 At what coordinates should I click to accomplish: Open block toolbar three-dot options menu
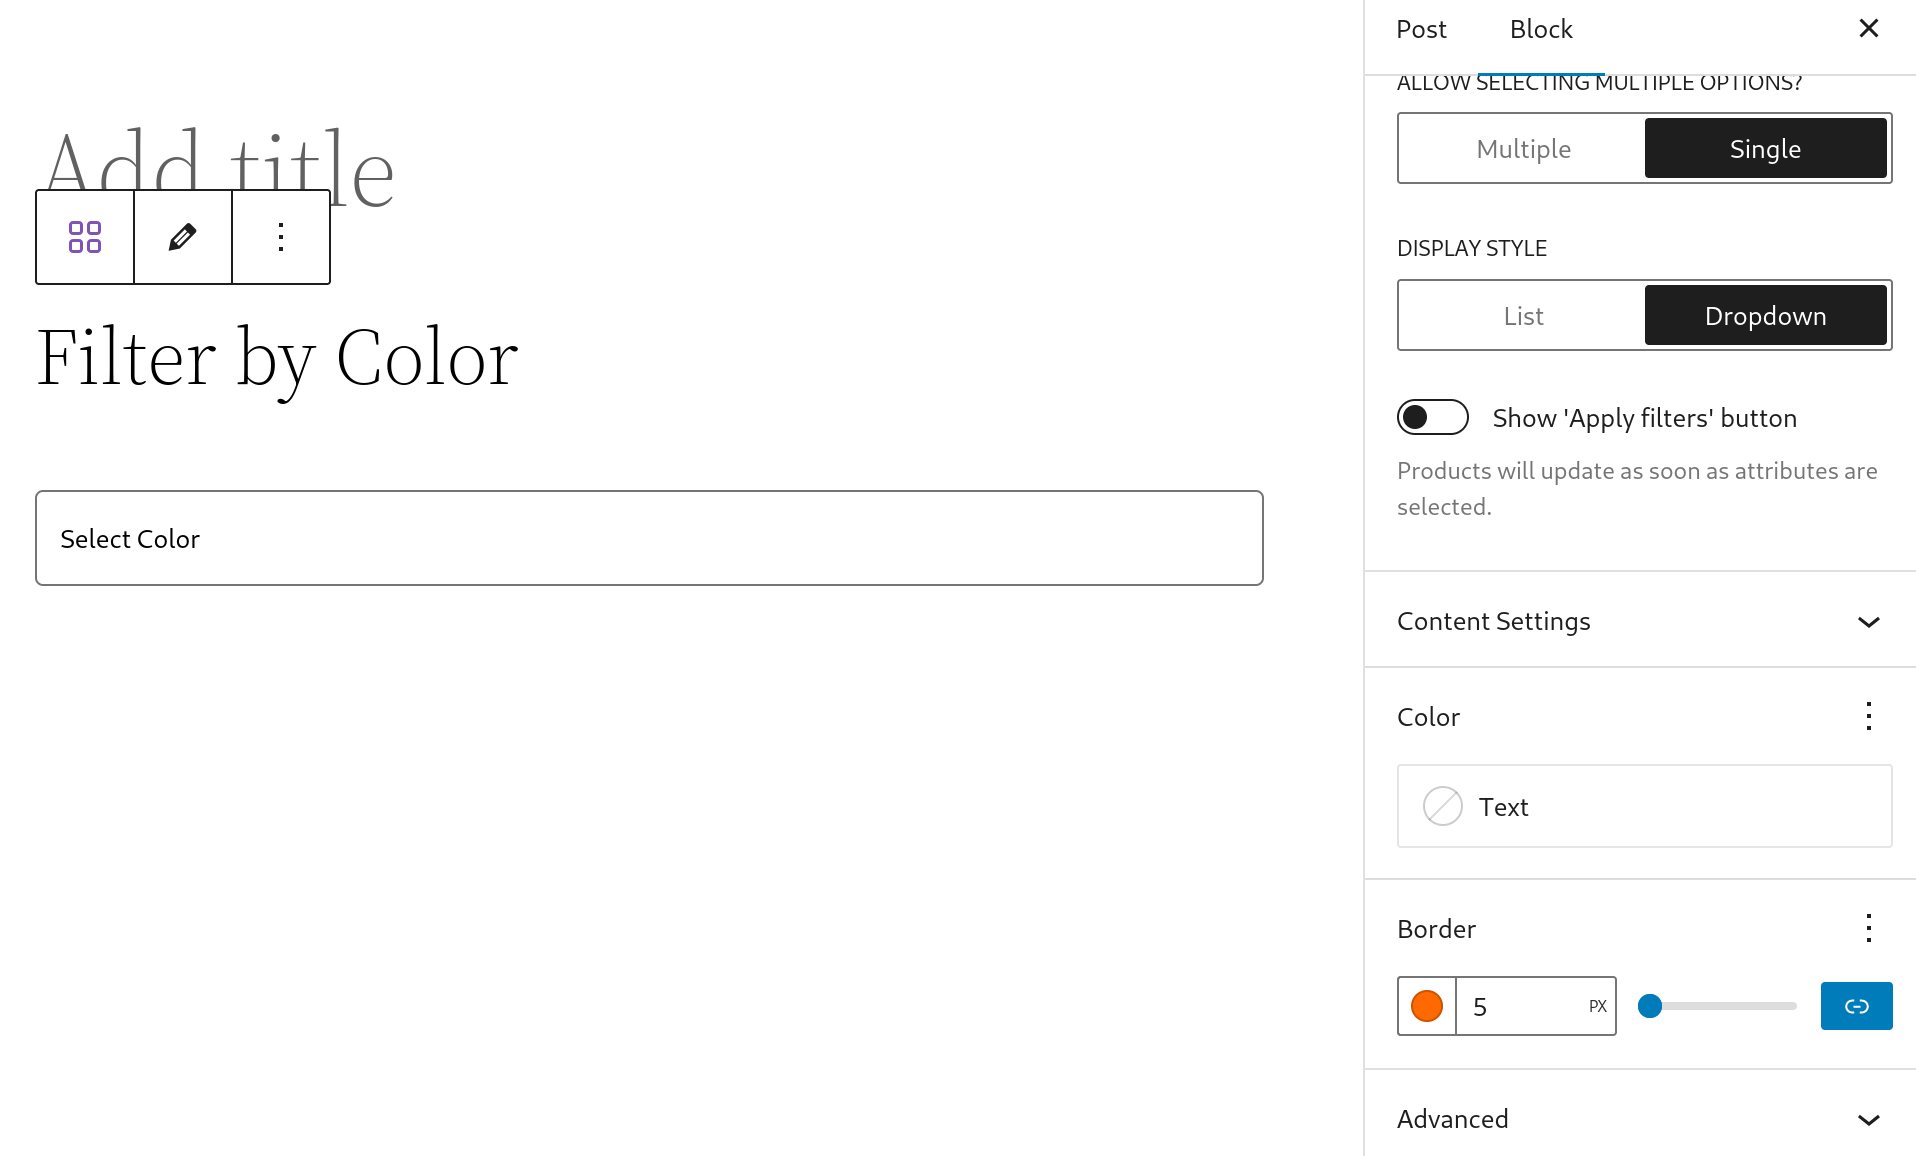(x=280, y=237)
